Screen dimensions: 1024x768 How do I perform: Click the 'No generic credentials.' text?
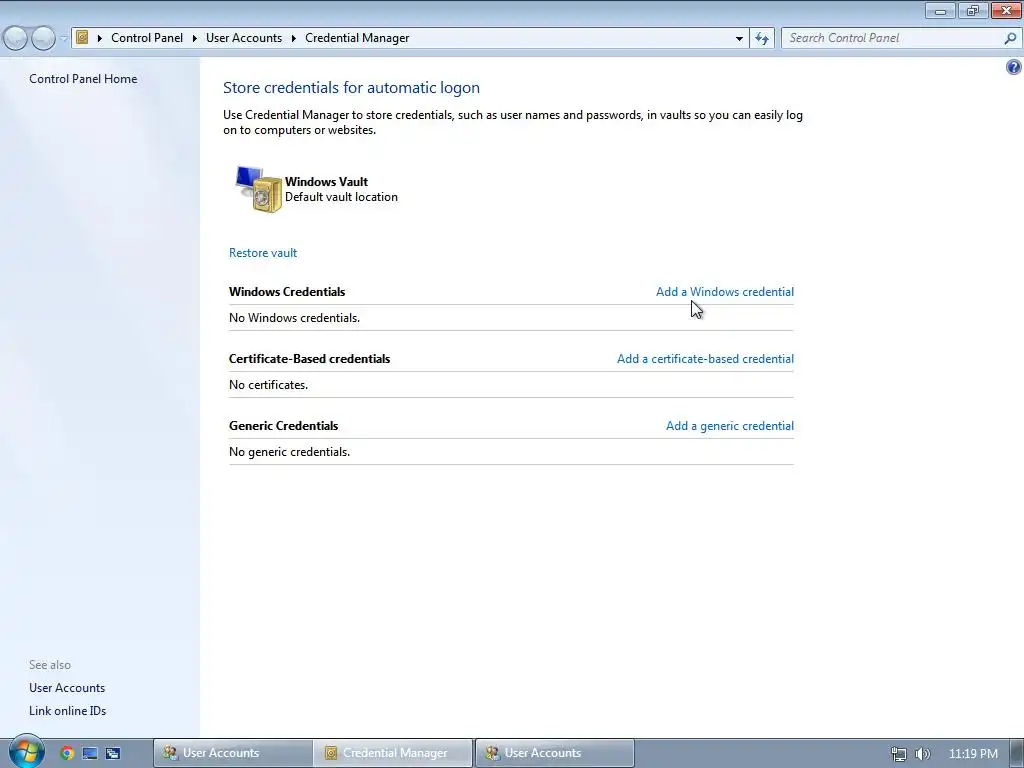(289, 452)
